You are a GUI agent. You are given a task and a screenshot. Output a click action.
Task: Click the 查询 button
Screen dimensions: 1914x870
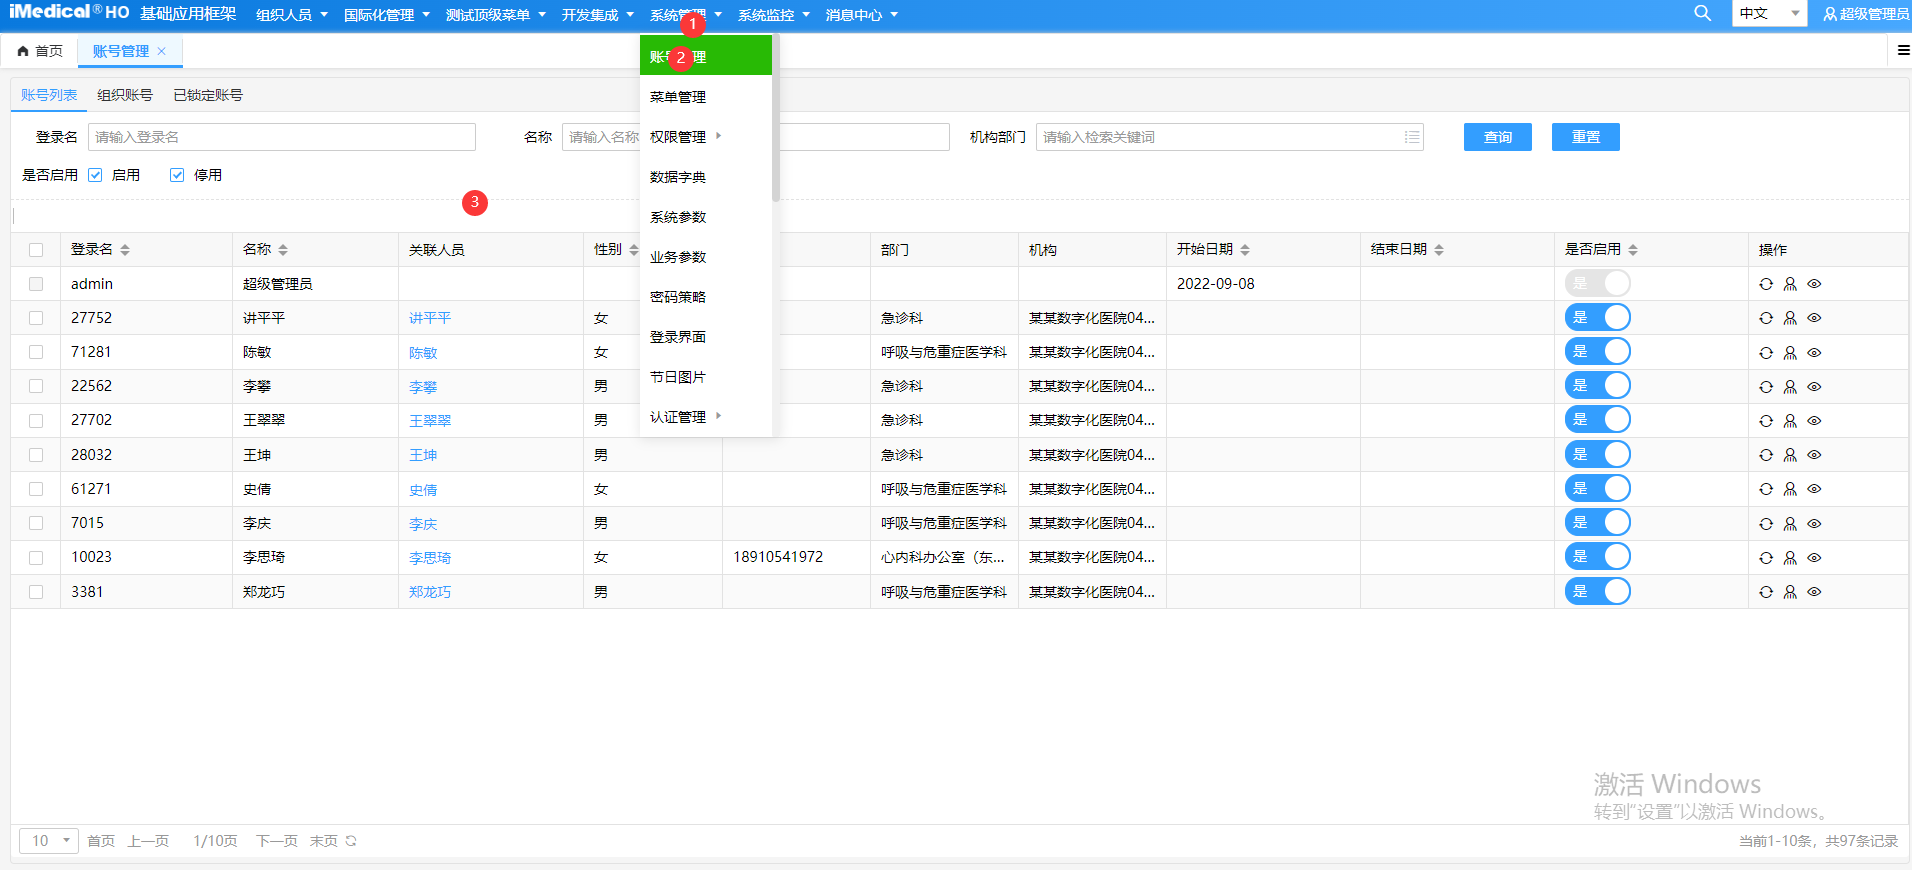(1498, 137)
